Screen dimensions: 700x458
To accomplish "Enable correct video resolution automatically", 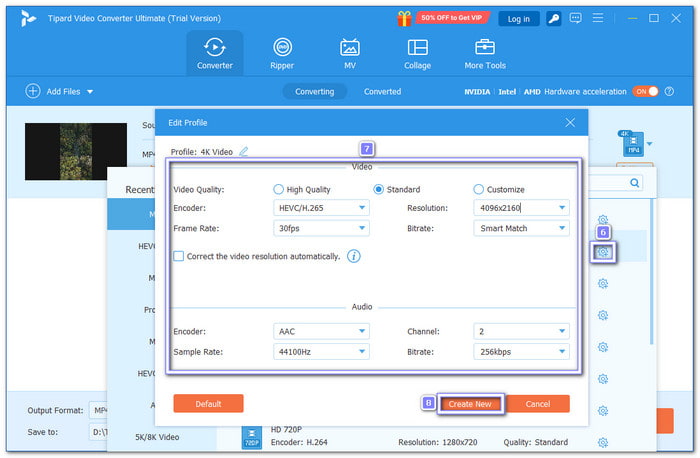I will (178, 256).
